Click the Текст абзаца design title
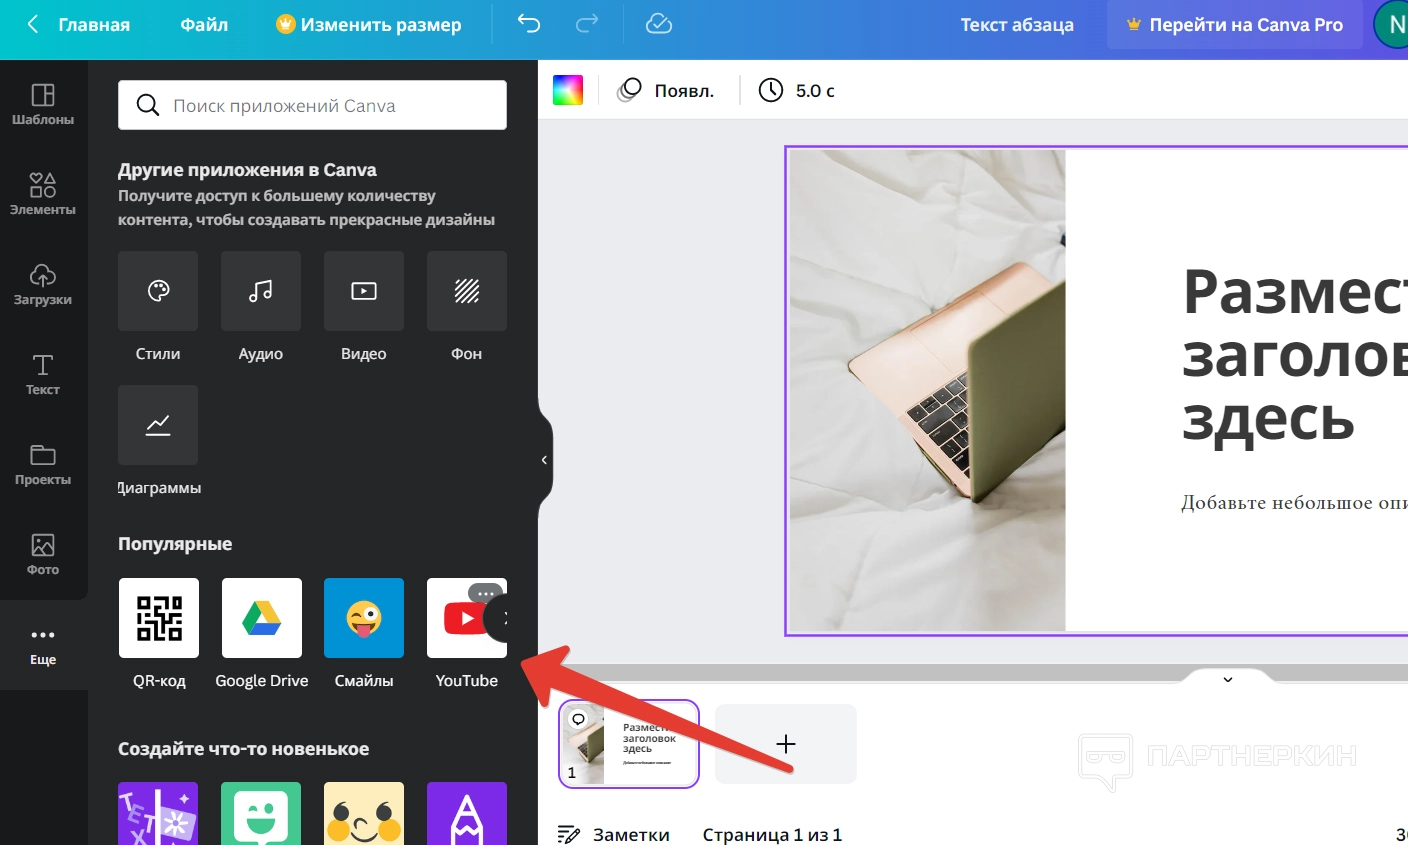The height and width of the screenshot is (845, 1408). pyautogui.click(x=1017, y=25)
